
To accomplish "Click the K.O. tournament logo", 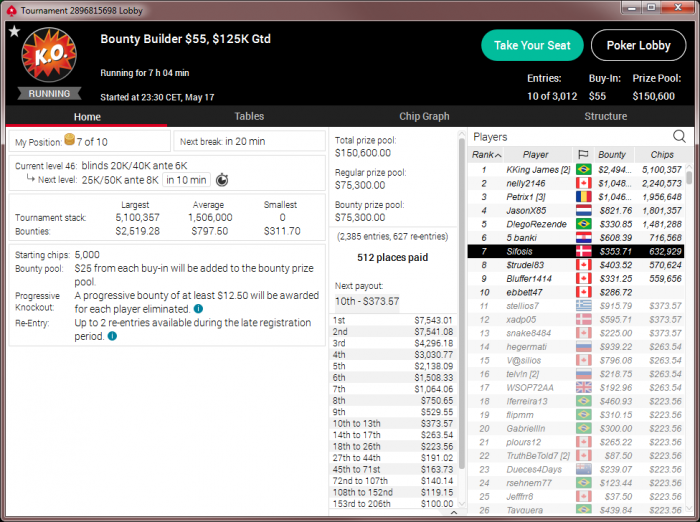I will pyautogui.click(x=49, y=55).
